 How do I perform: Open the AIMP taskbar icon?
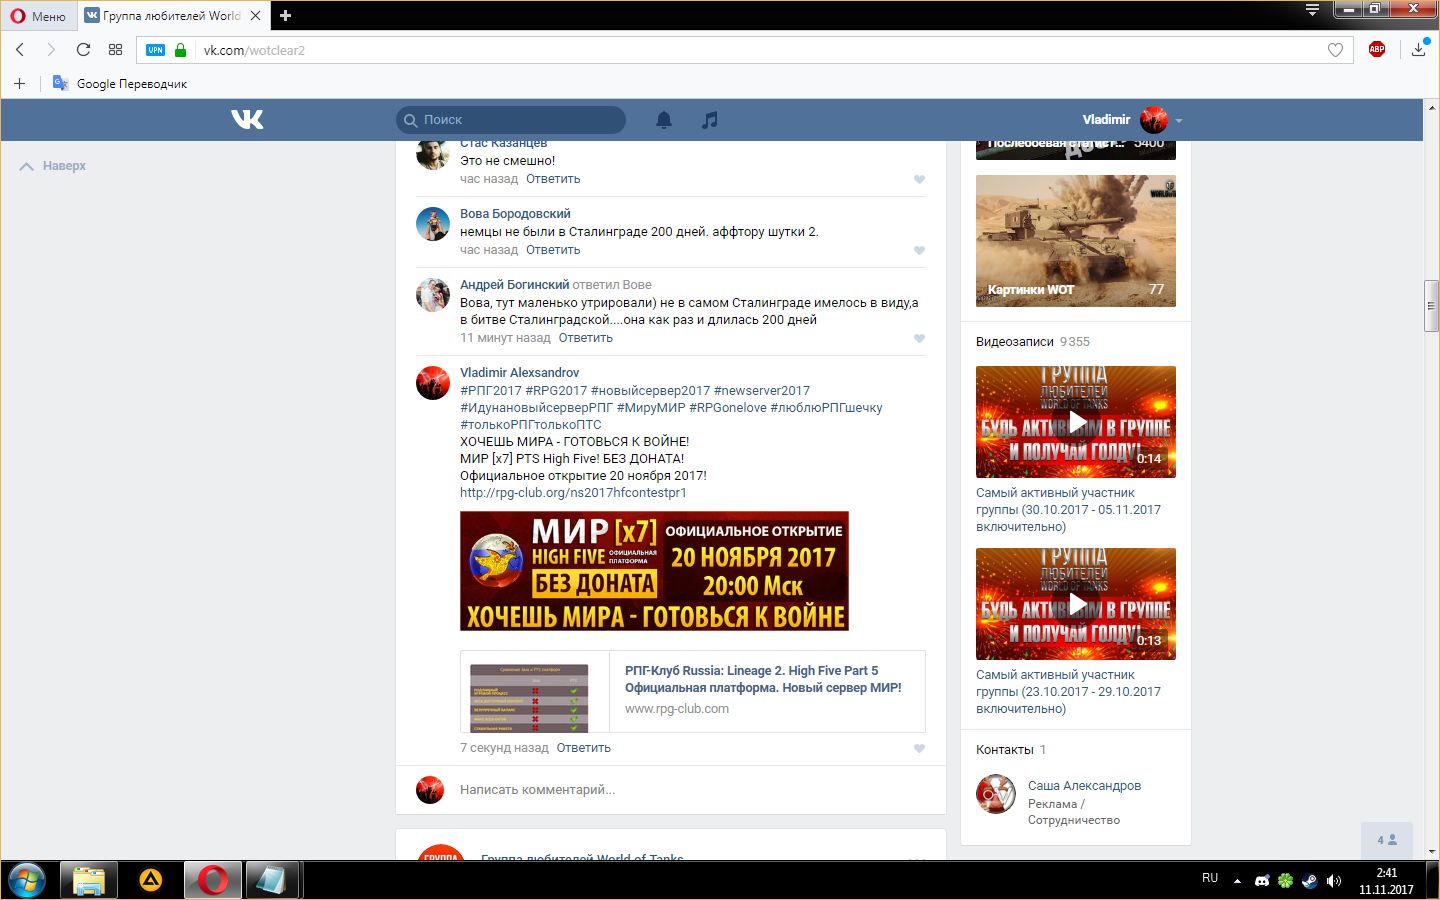click(151, 881)
